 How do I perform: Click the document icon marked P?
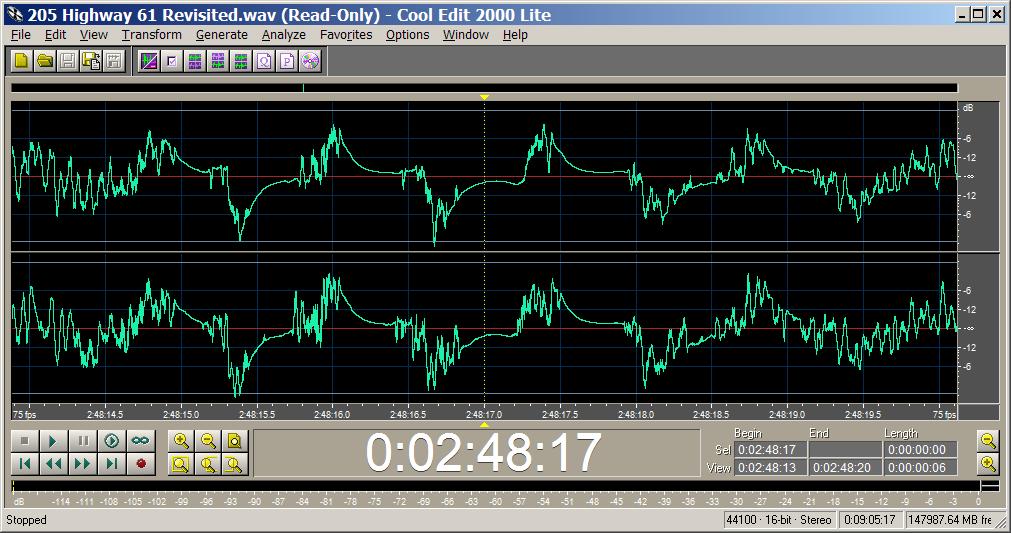(x=287, y=61)
